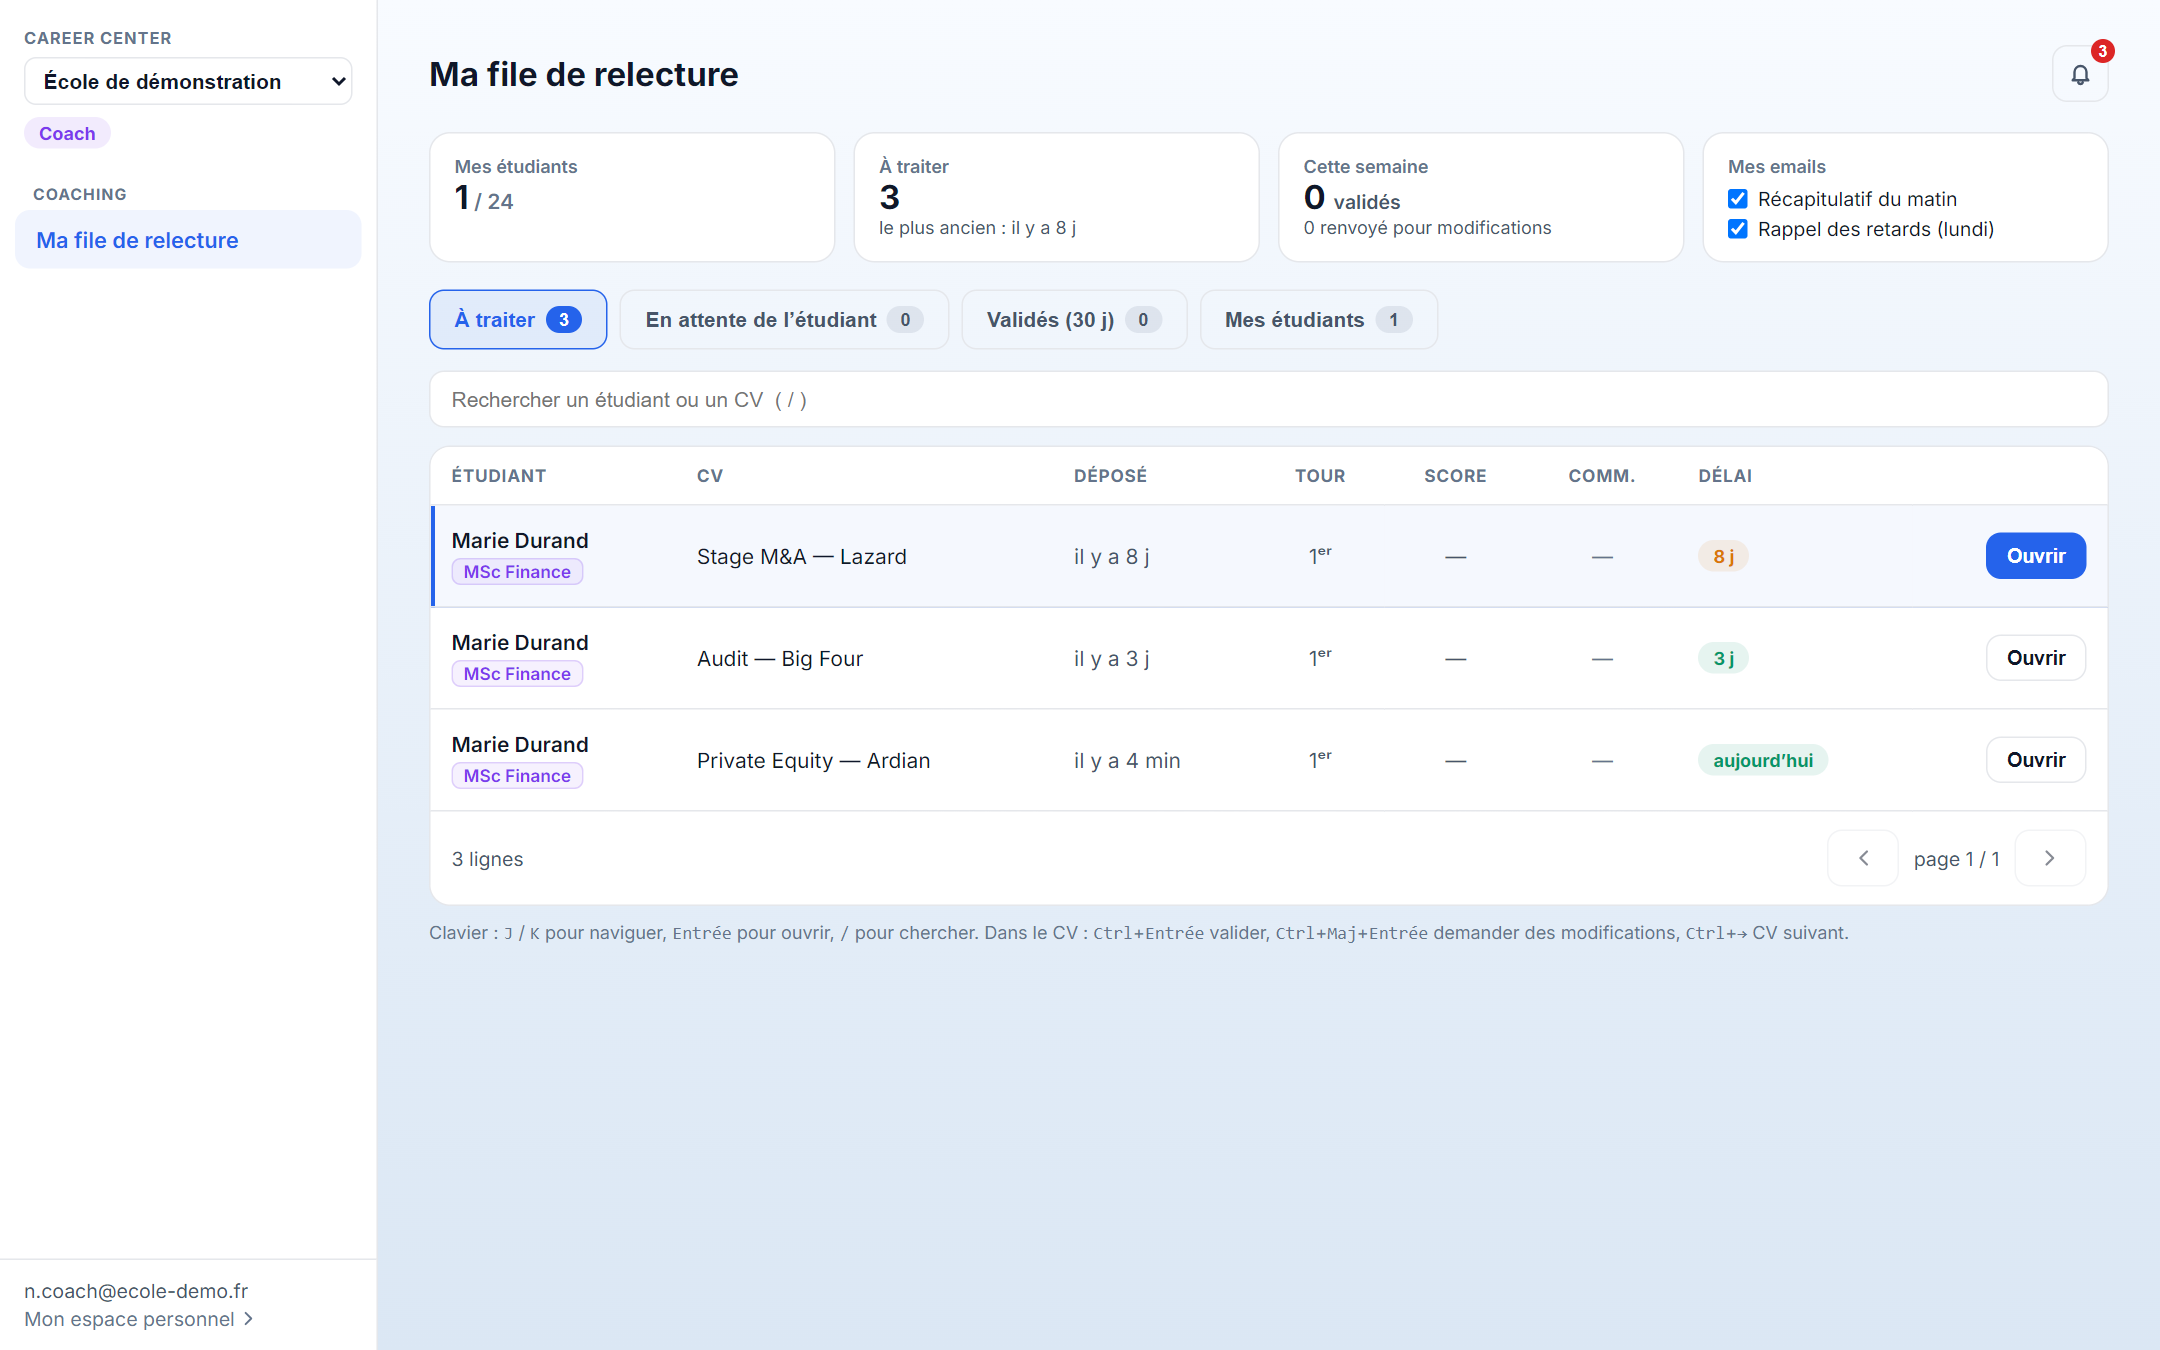Image resolution: width=2160 pixels, height=1350 pixels.
Task: Switch to En attente de l'étudiant tab
Action: (784, 319)
